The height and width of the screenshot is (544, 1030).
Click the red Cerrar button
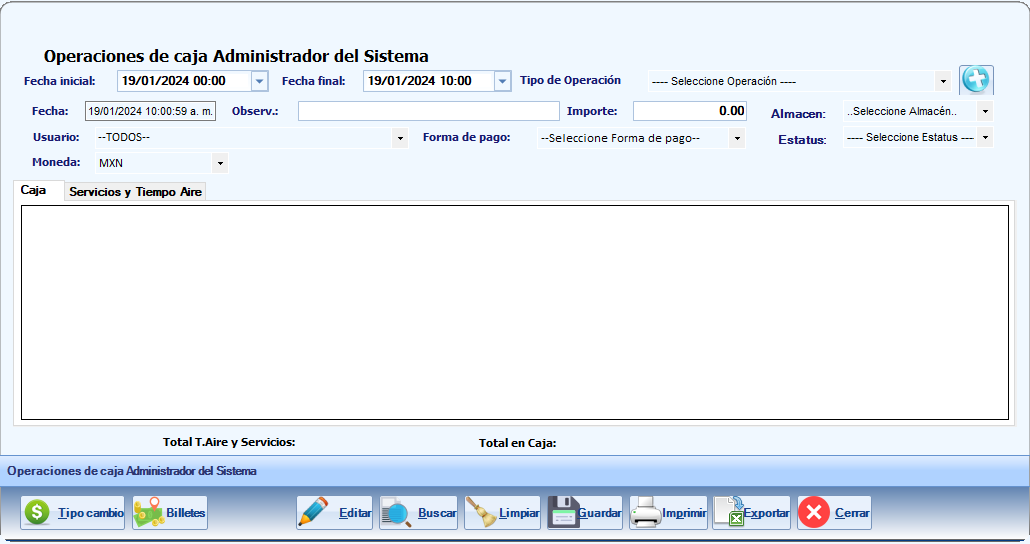click(834, 512)
